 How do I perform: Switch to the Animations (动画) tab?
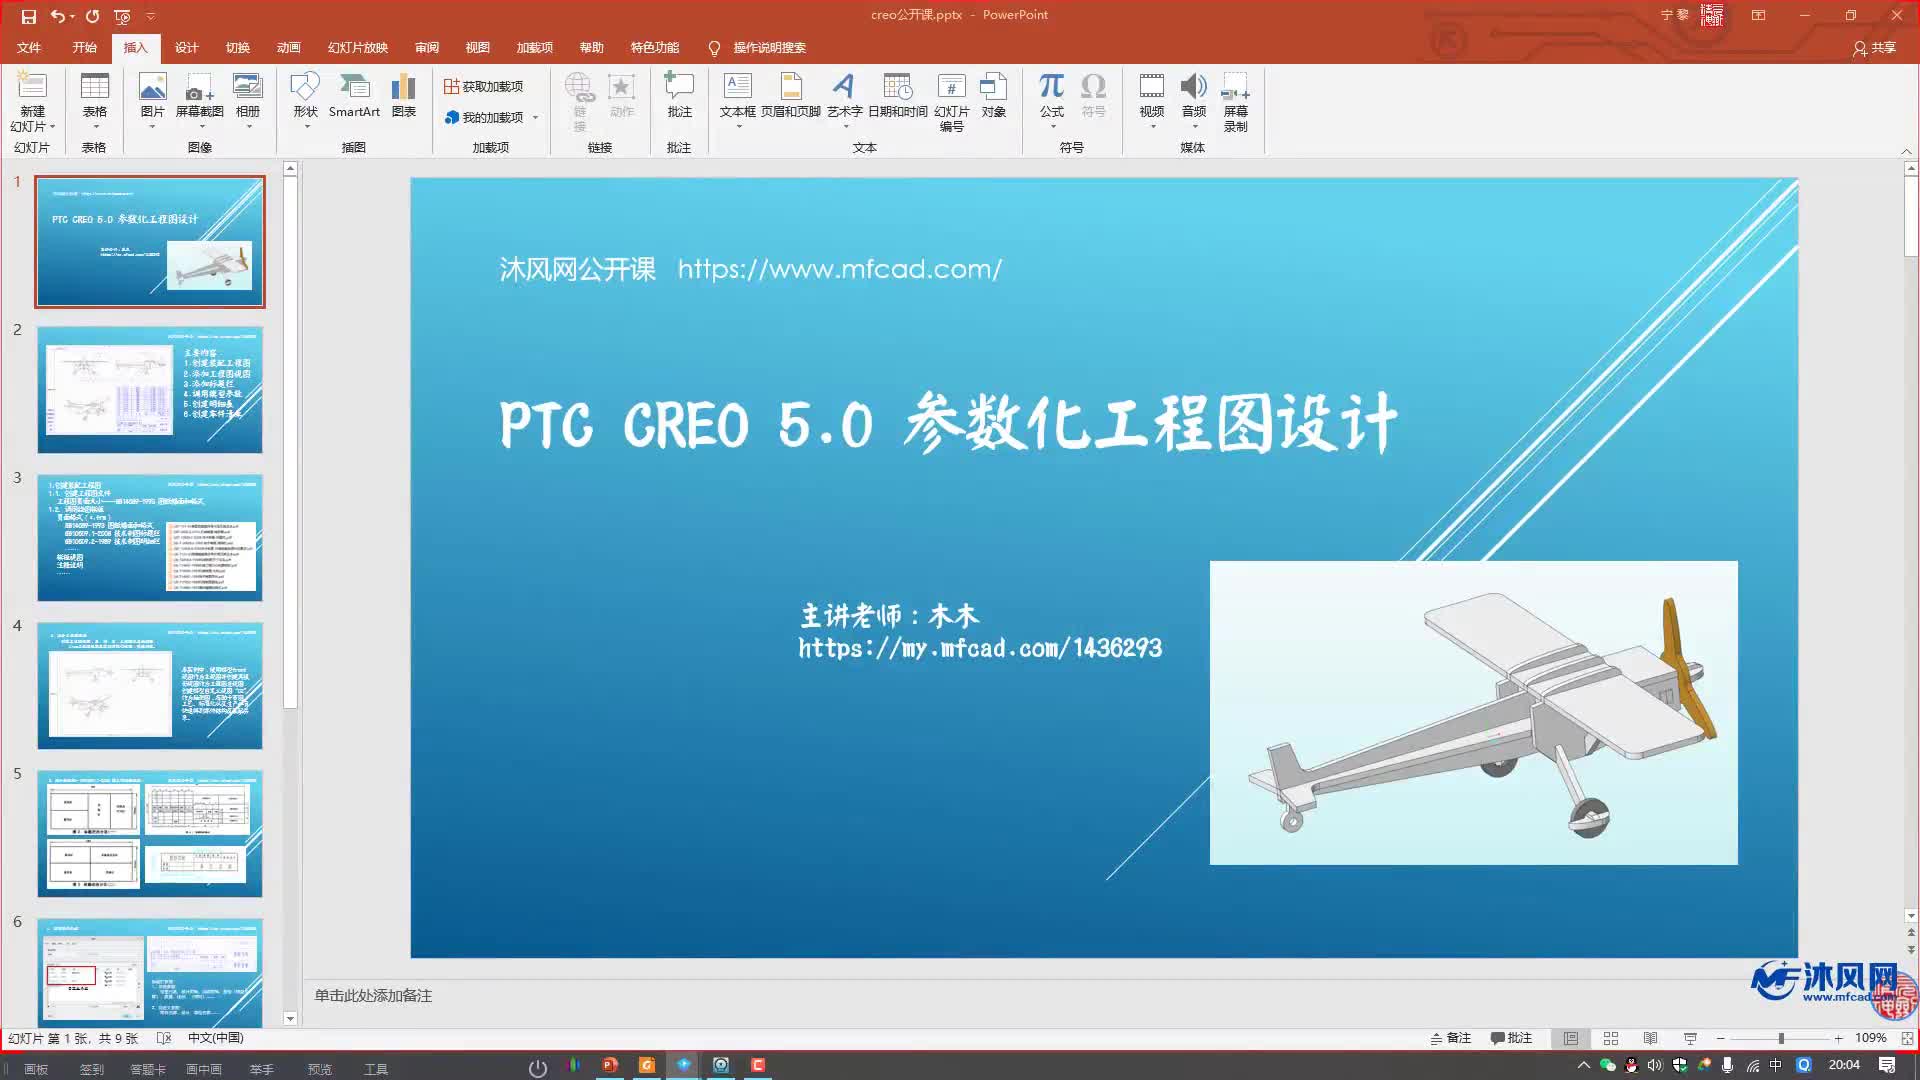[x=288, y=47]
